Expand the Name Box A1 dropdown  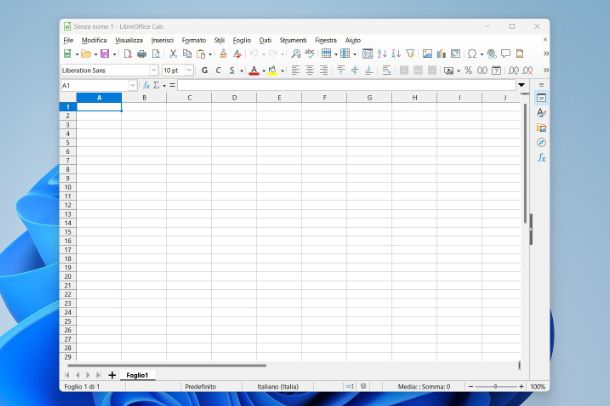[x=132, y=86]
